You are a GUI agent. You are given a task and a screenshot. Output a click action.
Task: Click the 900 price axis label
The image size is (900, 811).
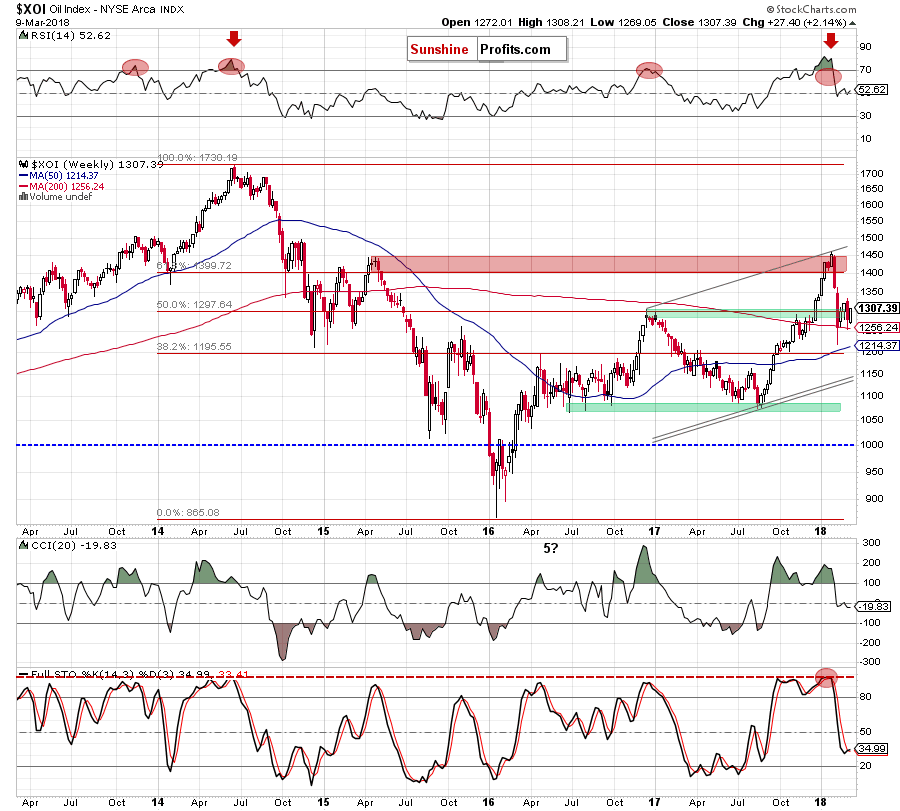point(874,498)
